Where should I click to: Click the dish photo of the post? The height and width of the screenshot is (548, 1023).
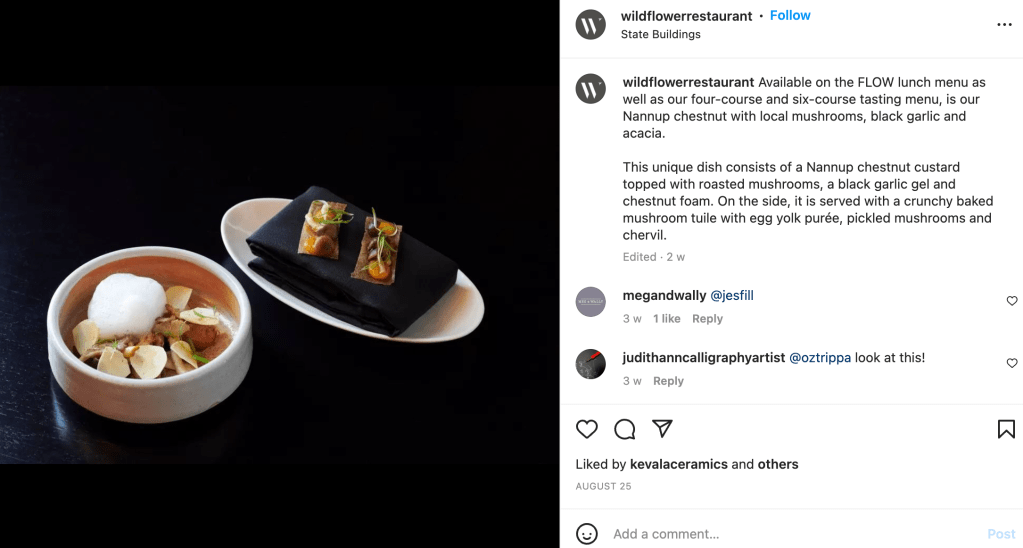tap(279, 274)
